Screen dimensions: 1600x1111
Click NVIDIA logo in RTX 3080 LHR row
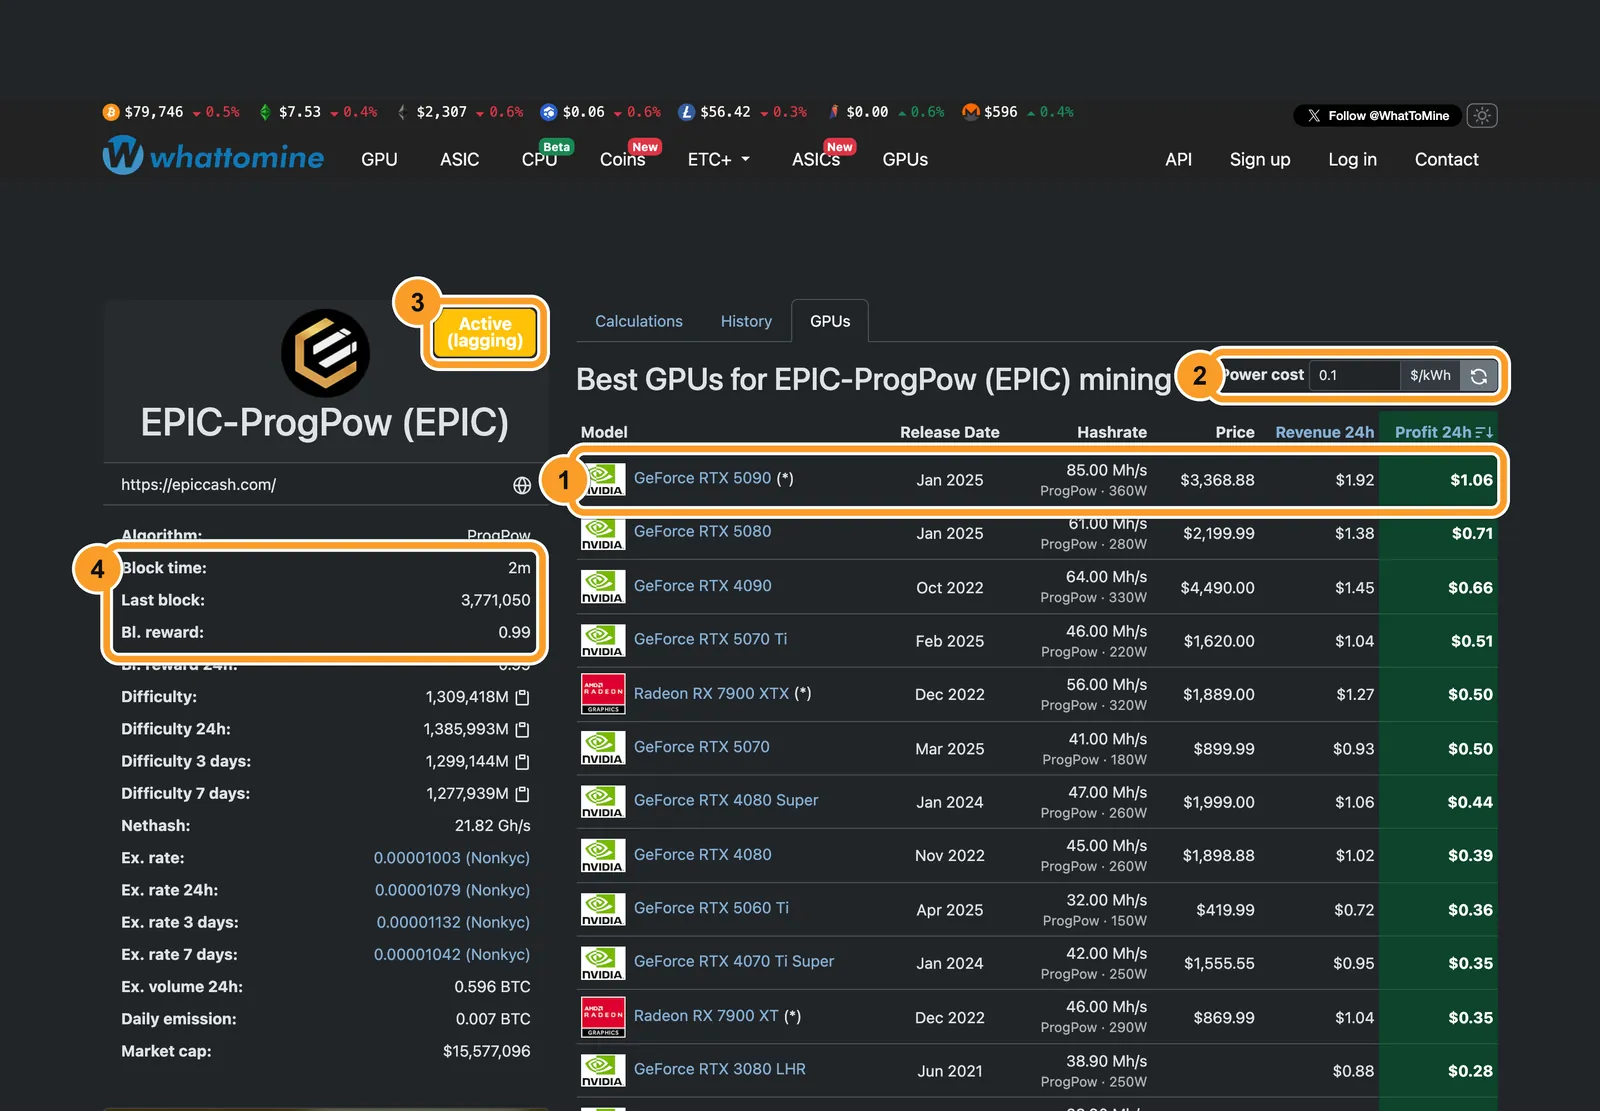(603, 1071)
